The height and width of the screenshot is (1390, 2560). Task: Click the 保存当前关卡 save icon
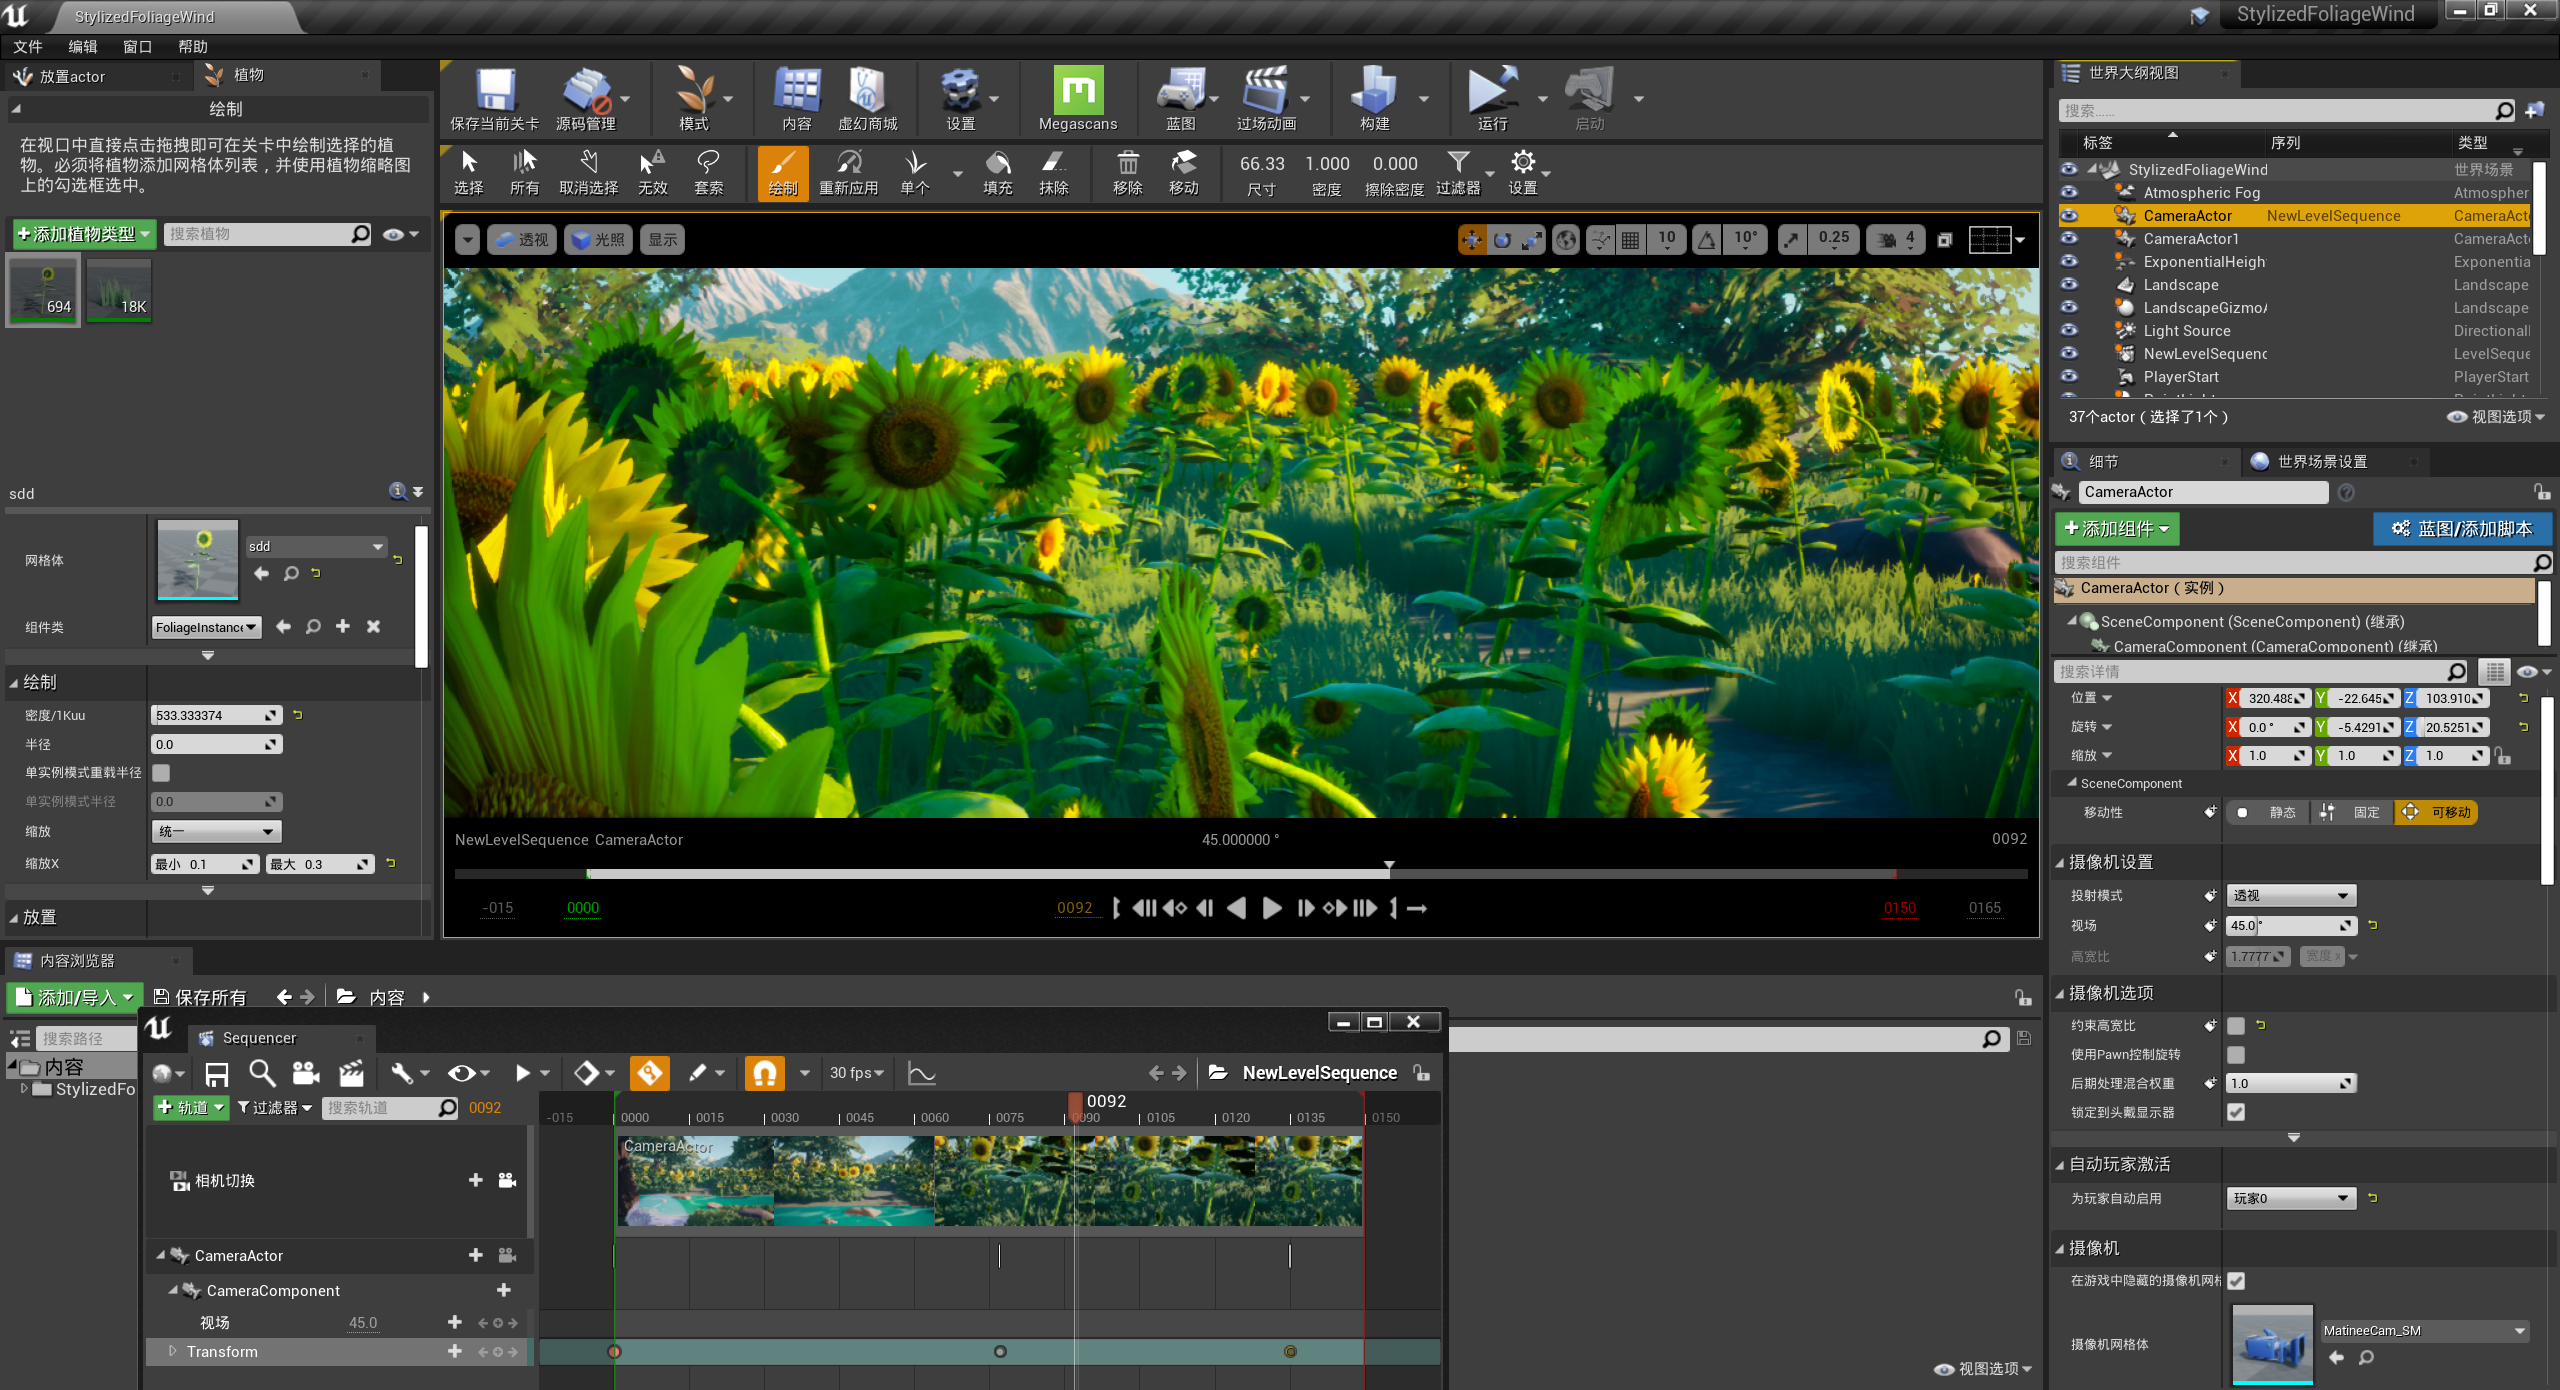pos(495,95)
